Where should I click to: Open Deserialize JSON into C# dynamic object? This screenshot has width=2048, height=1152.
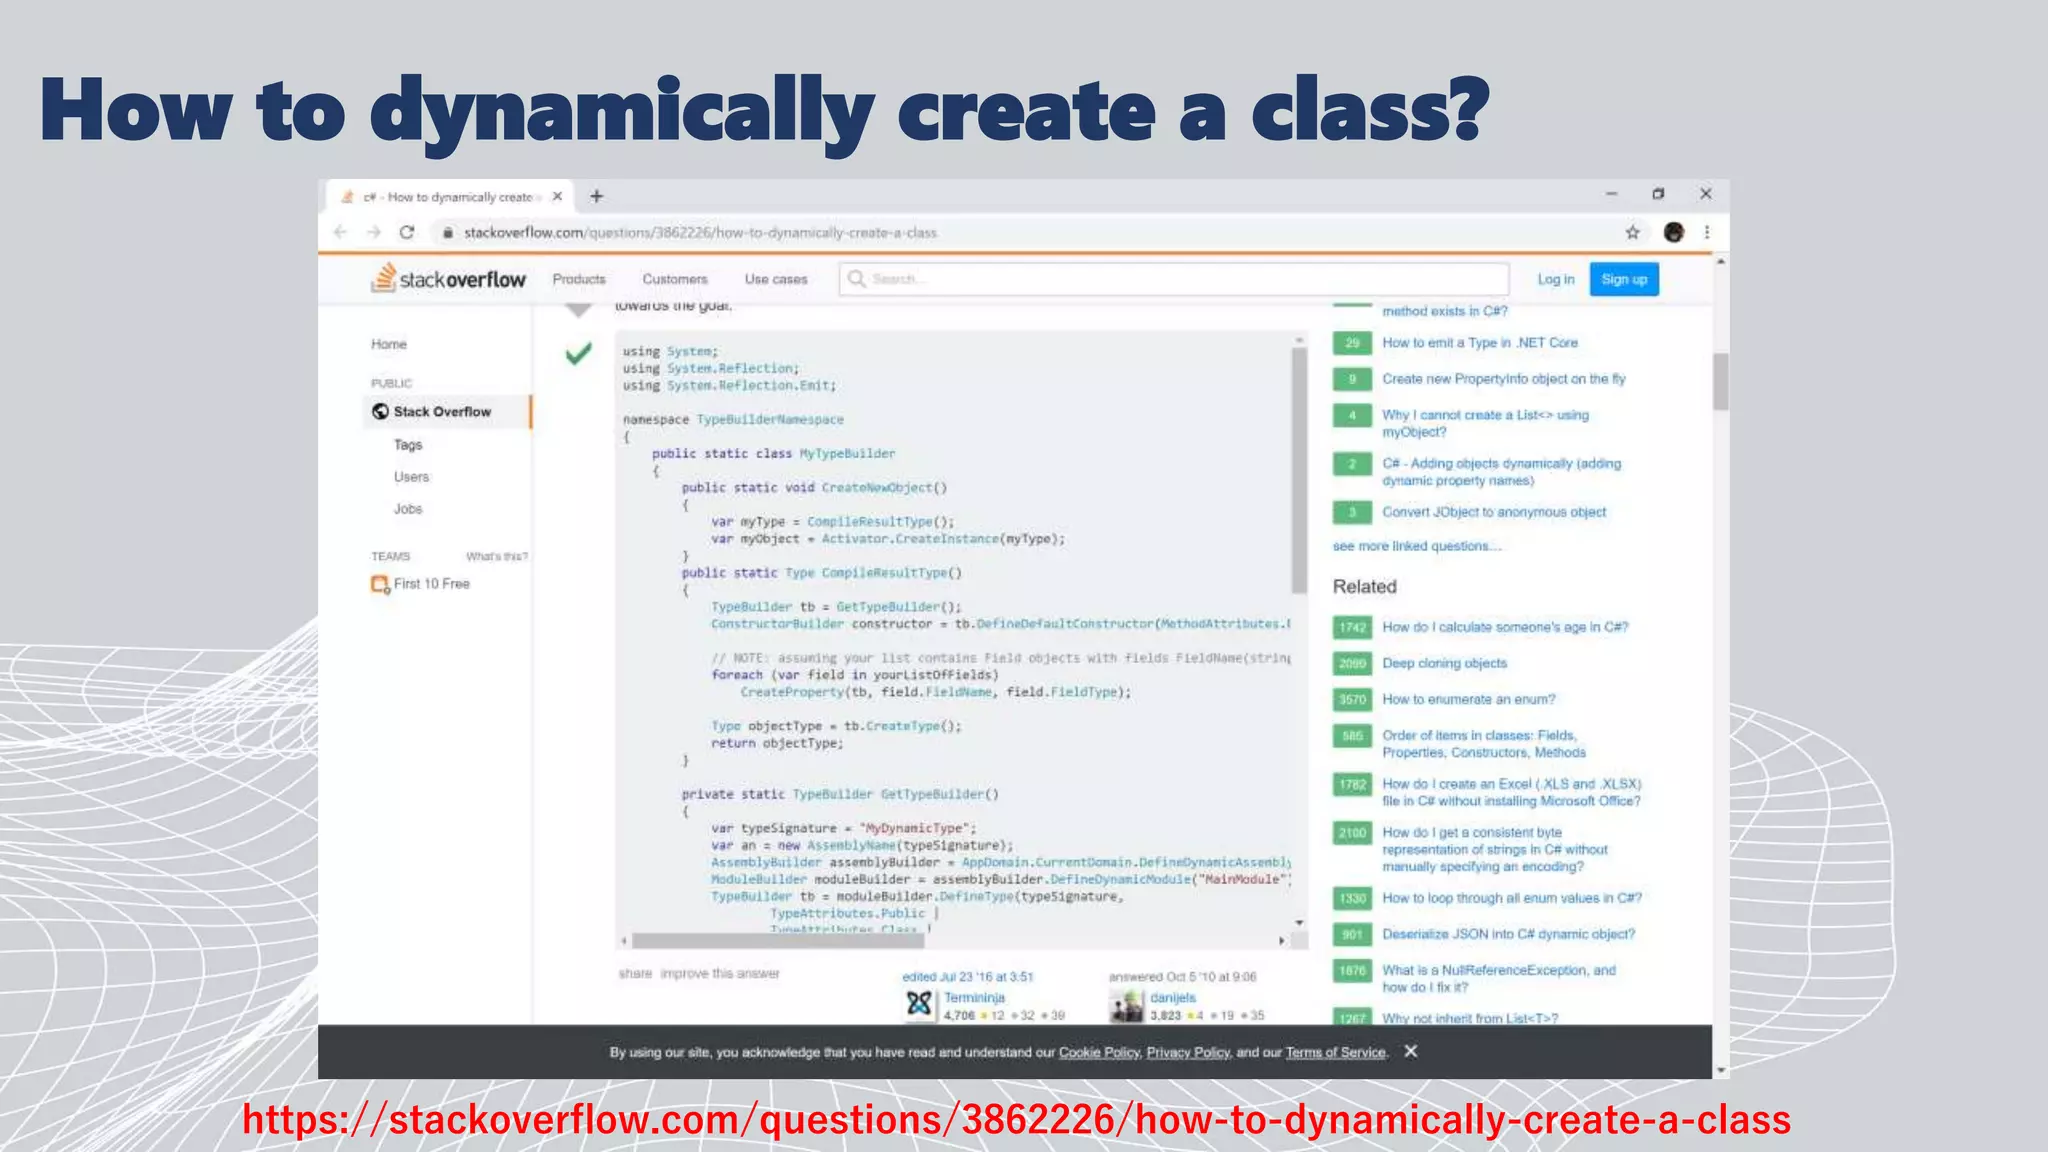coord(1508,934)
